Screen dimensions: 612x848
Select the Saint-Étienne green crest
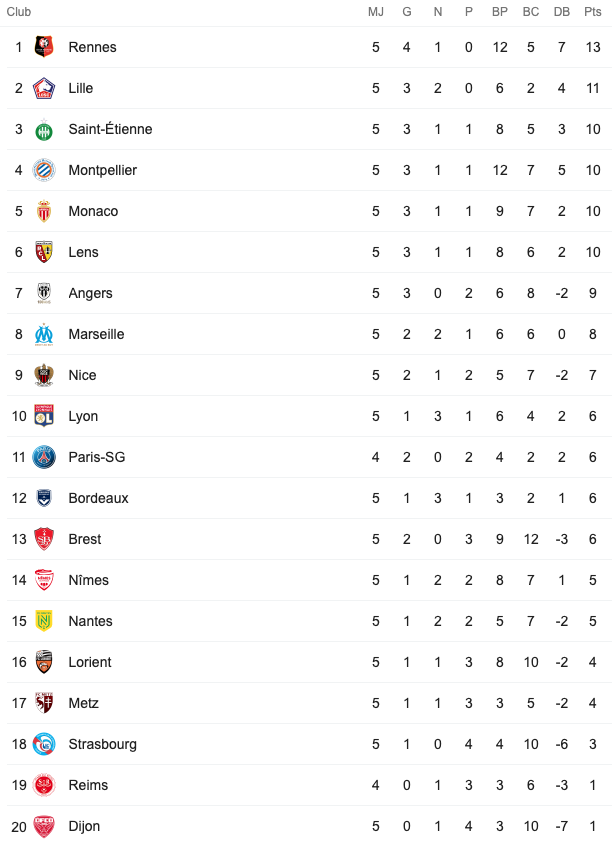tap(44, 130)
